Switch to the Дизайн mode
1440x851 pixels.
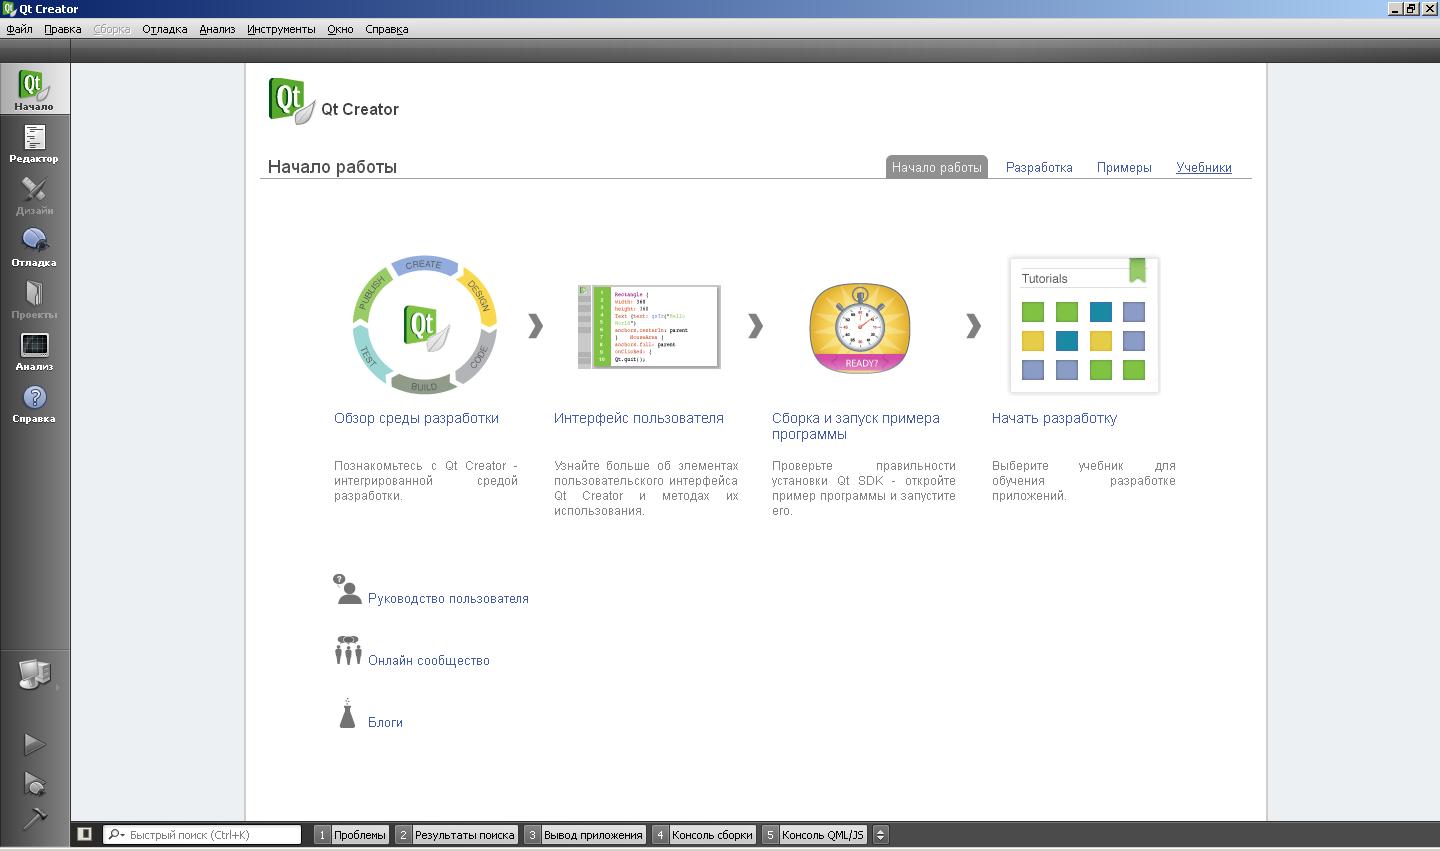(x=34, y=194)
